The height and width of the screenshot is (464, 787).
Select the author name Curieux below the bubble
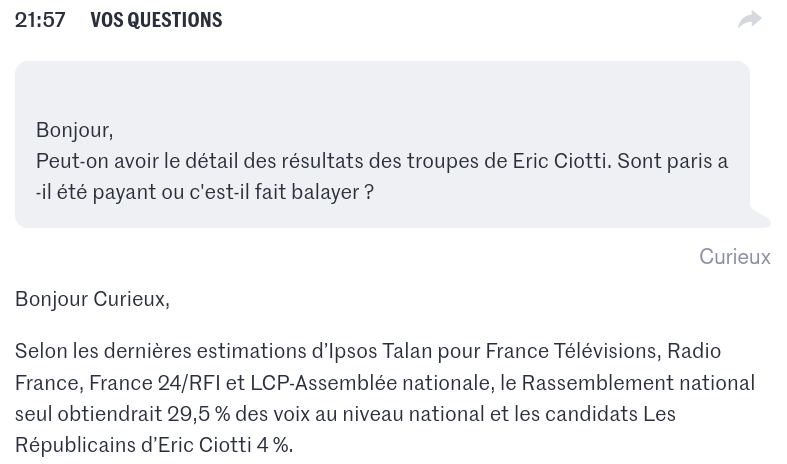pyautogui.click(x=734, y=257)
